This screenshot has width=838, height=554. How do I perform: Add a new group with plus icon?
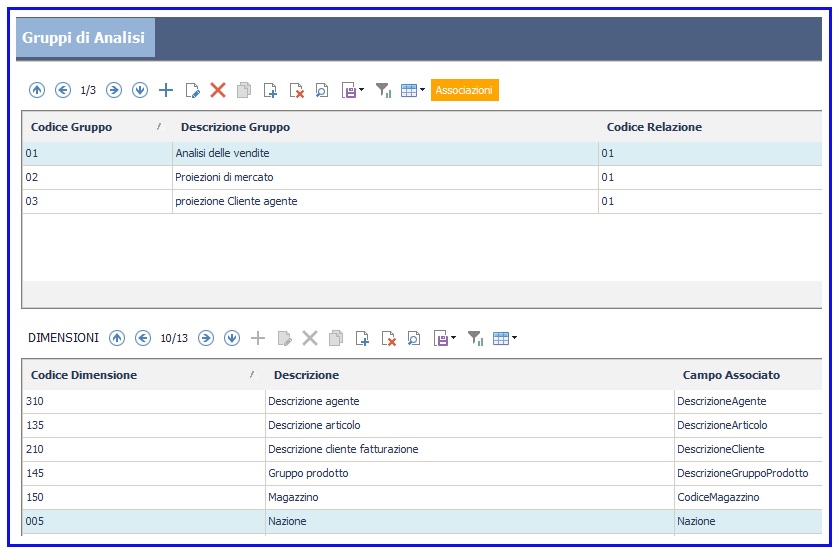[166, 90]
